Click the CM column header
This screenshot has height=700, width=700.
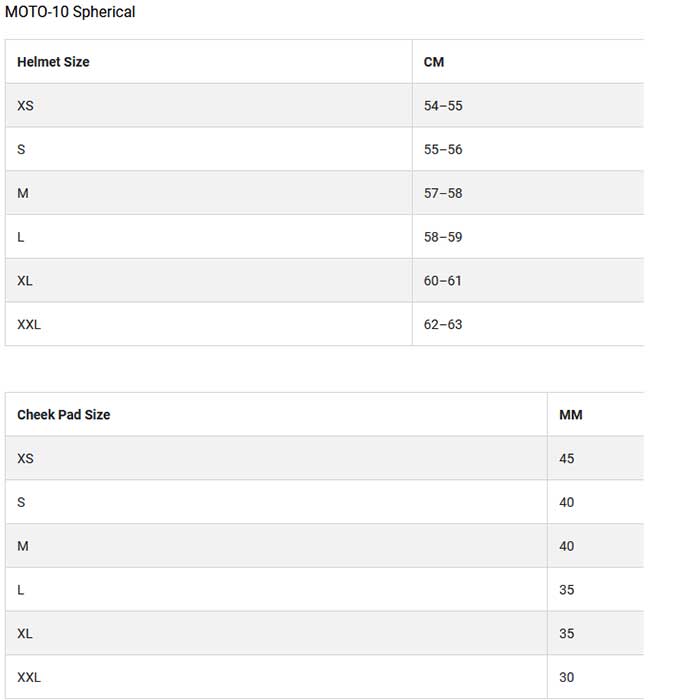(x=434, y=62)
